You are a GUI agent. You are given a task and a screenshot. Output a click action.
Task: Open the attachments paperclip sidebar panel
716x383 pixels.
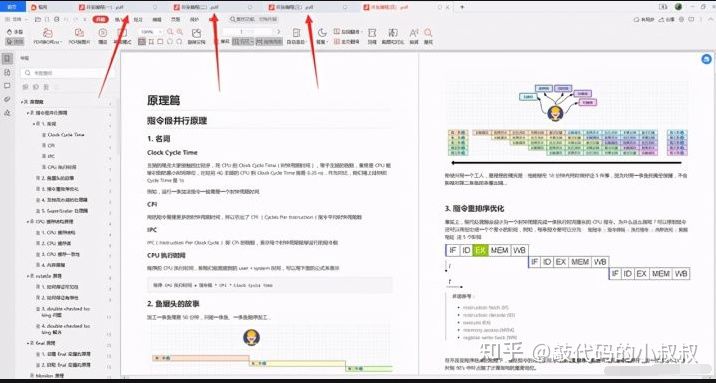[7, 99]
